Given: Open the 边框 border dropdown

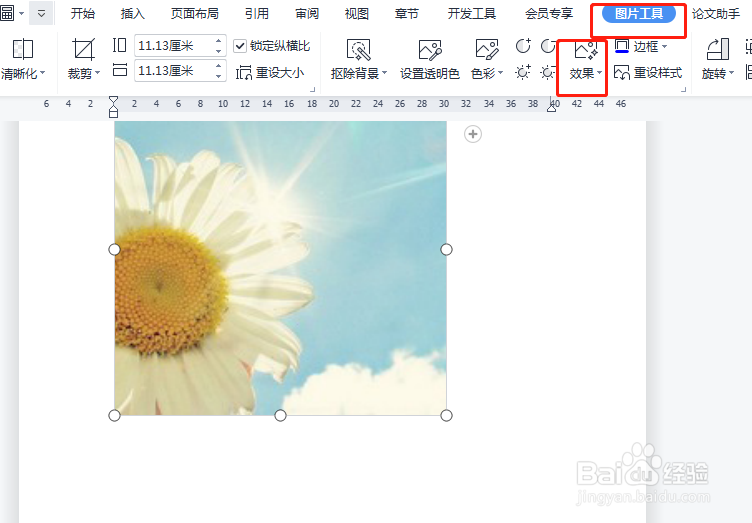Looking at the screenshot, I should tap(641, 46).
